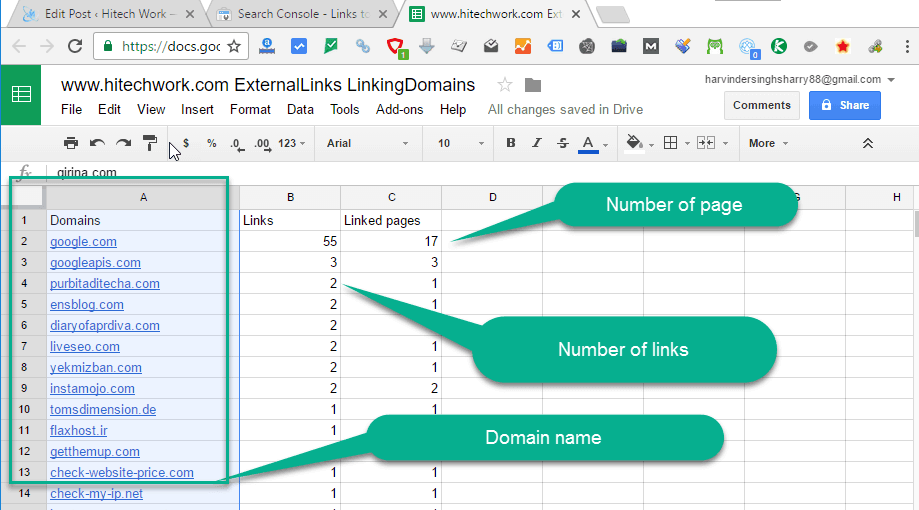Toggle Bold formatting

click(510, 143)
